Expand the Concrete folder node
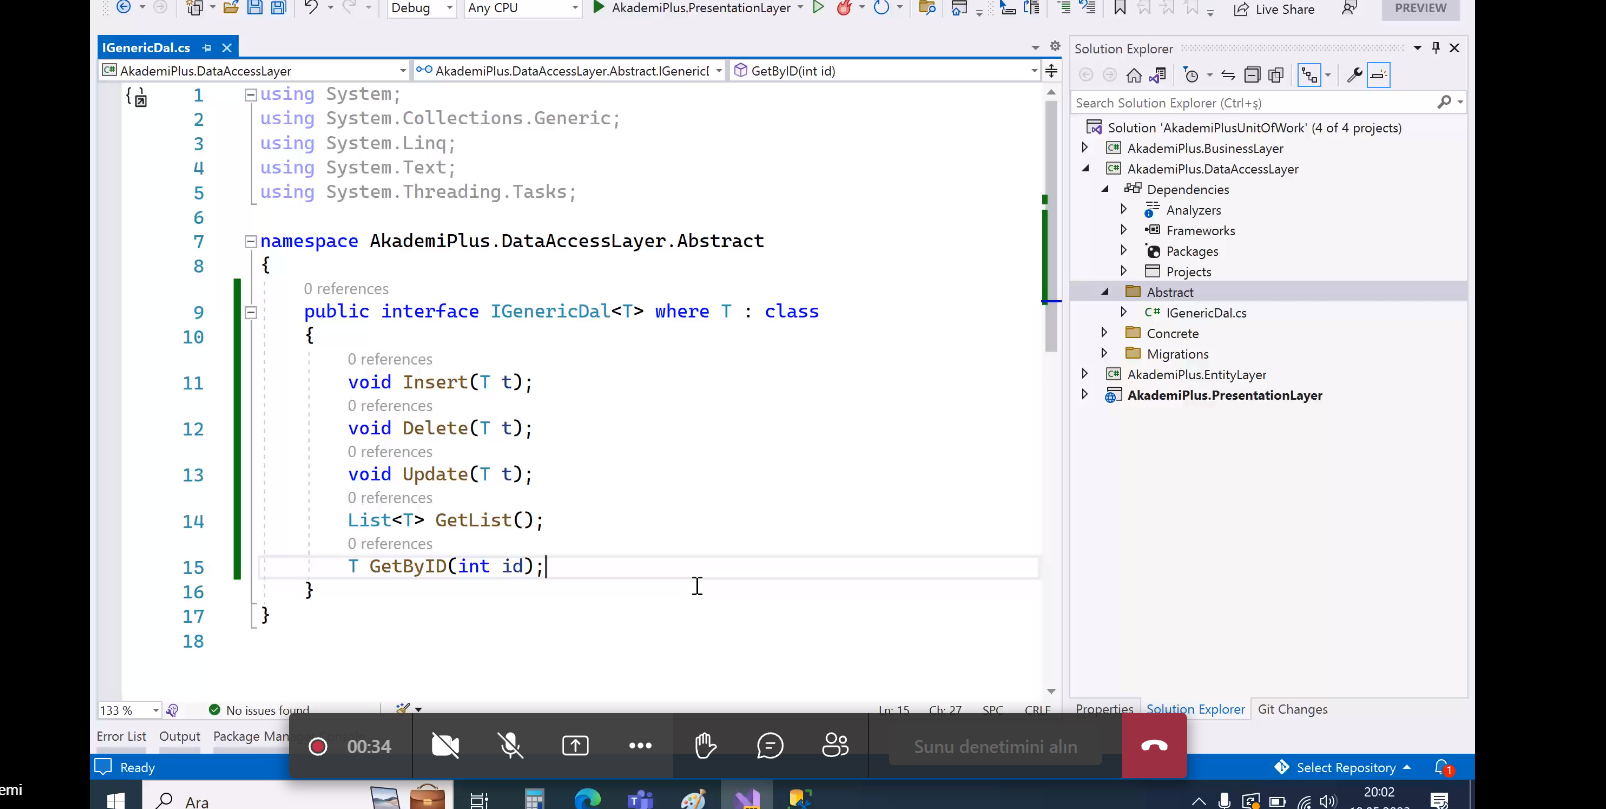The width and height of the screenshot is (1606, 809). [1105, 333]
